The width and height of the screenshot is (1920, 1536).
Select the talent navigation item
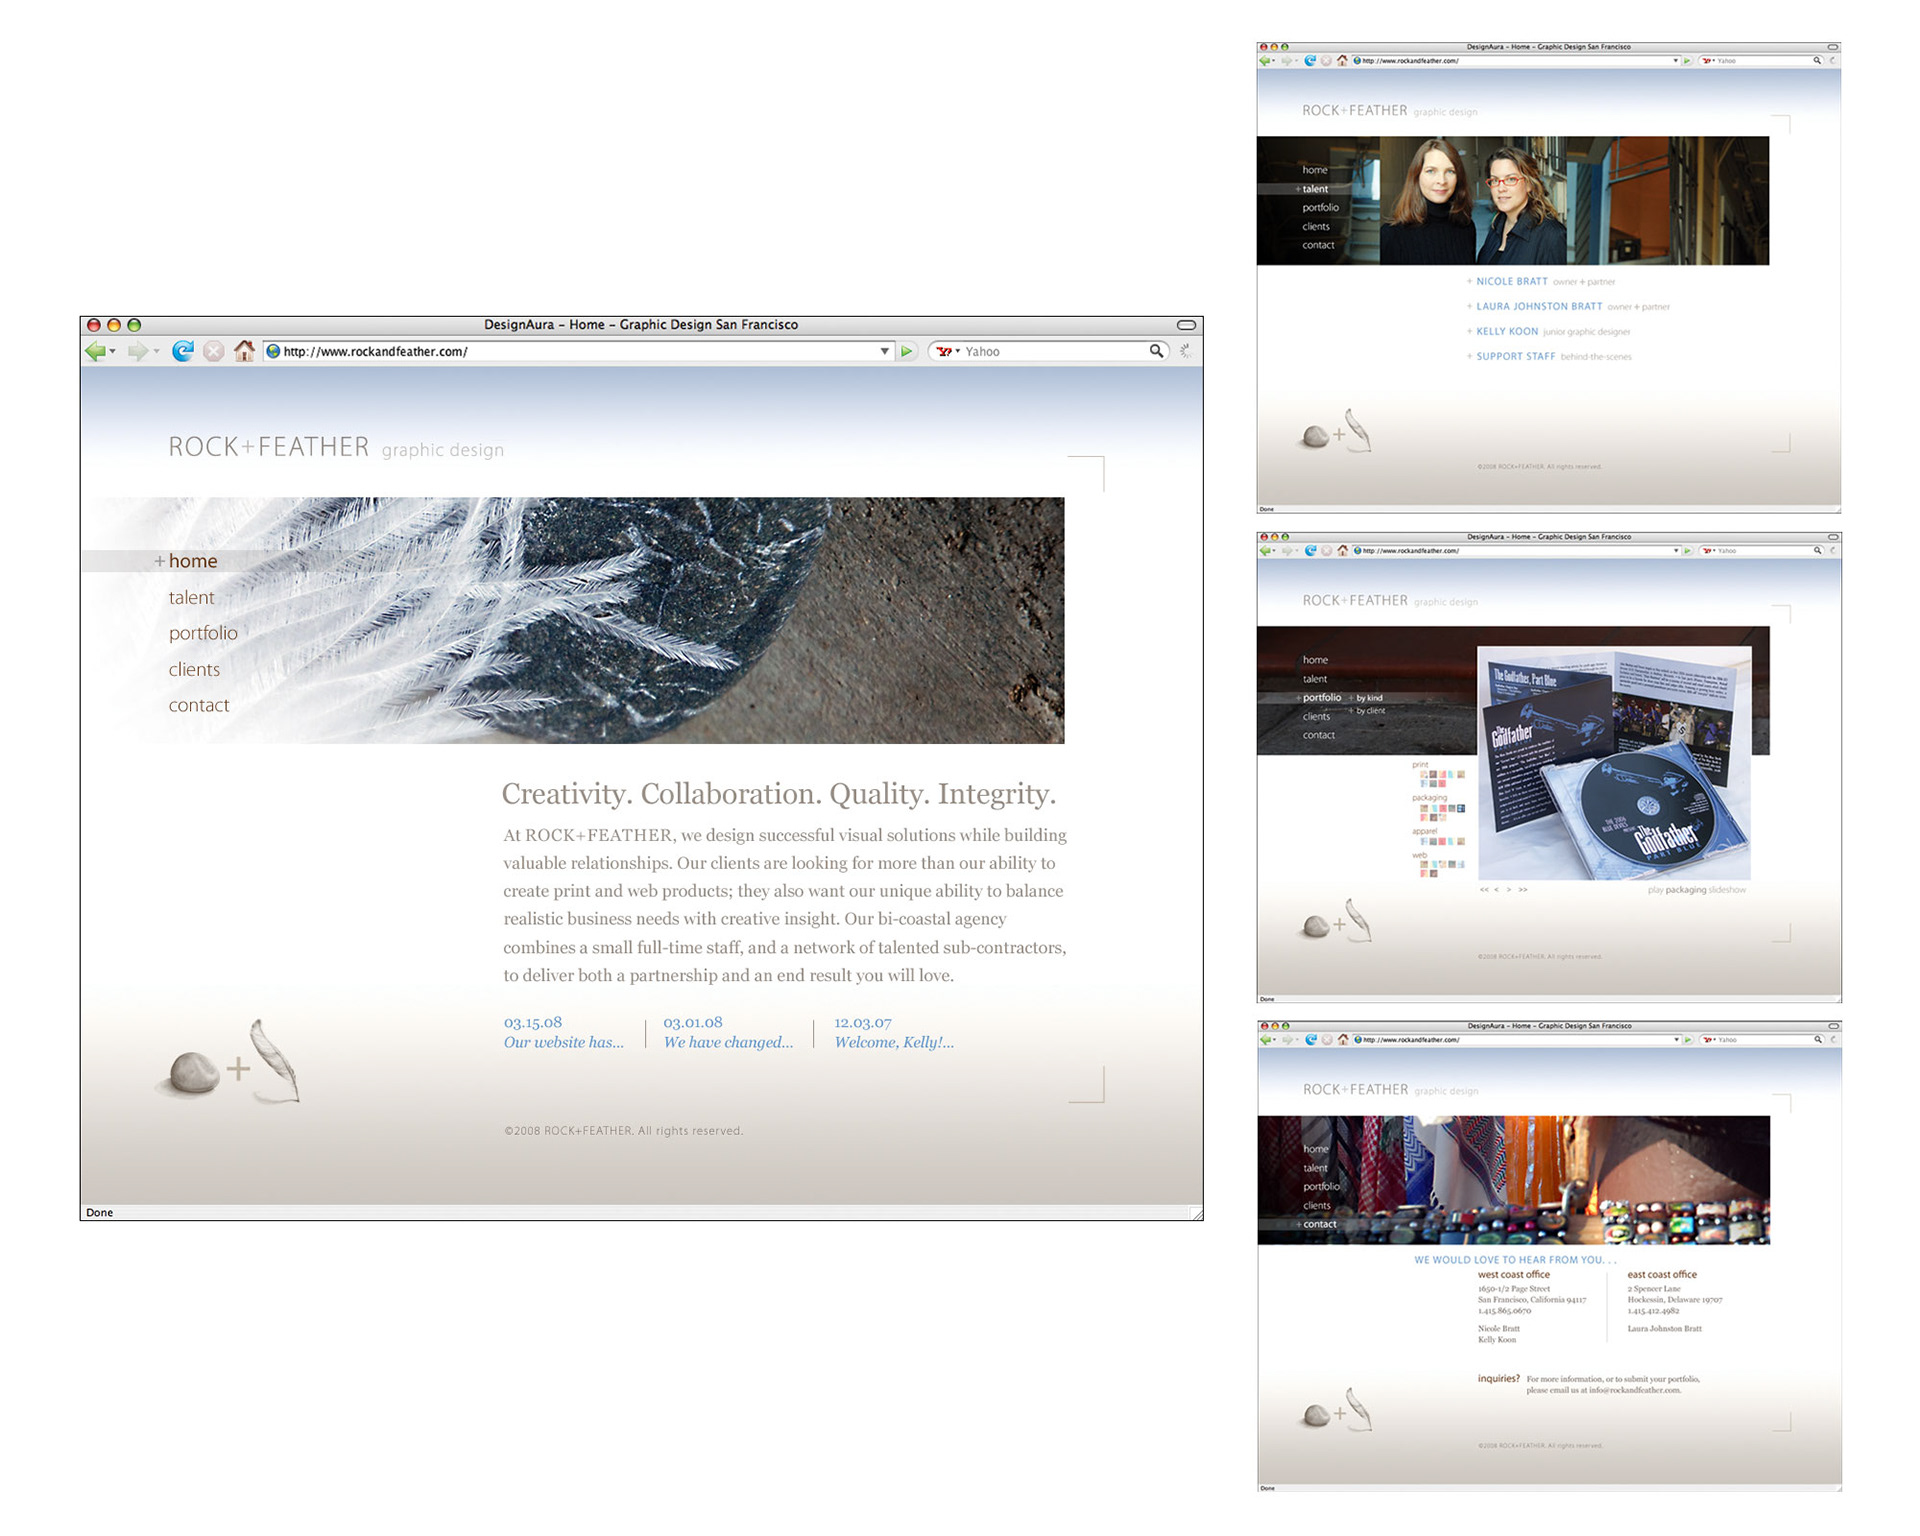pyautogui.click(x=191, y=597)
